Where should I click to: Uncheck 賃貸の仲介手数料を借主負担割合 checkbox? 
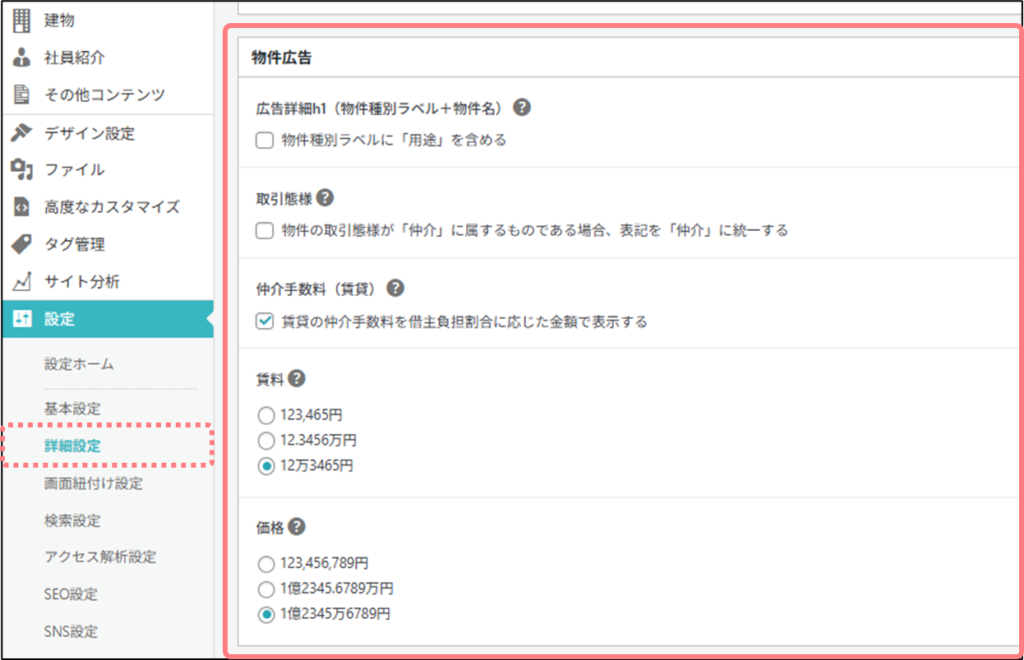[x=265, y=321]
